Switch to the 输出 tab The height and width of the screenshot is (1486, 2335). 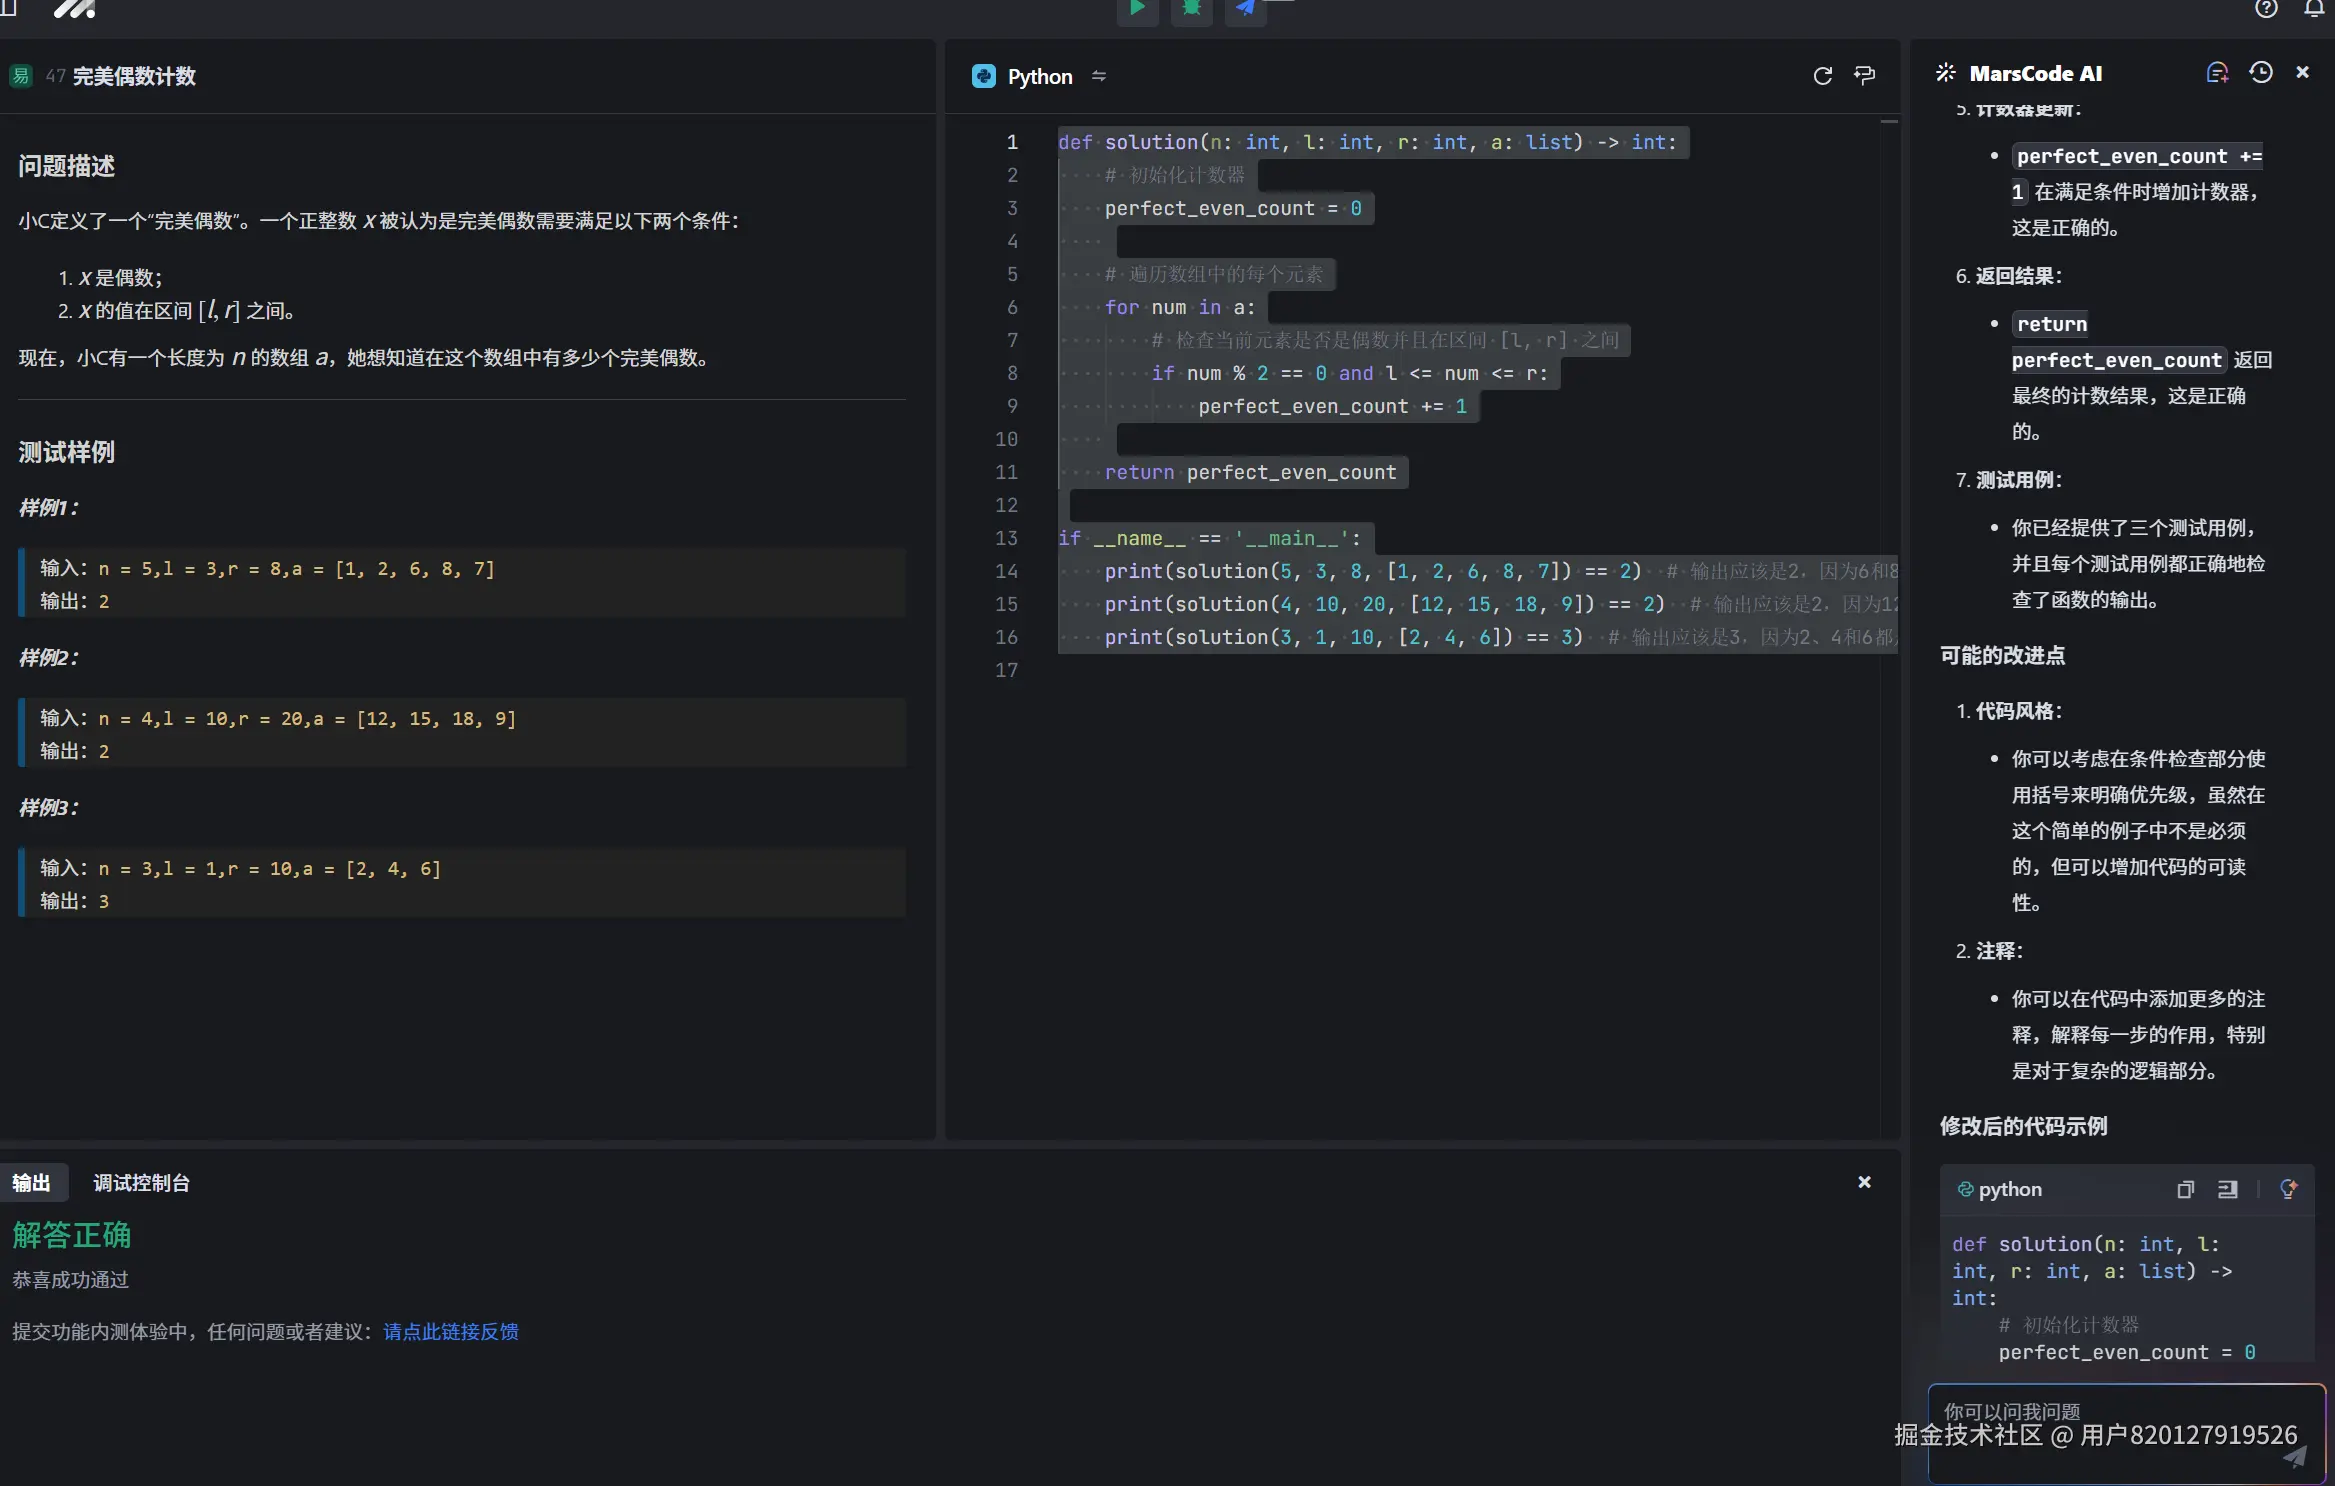click(31, 1183)
